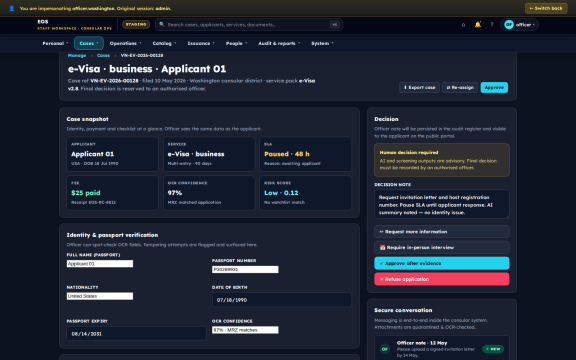Expand the Issuance menu

tap(201, 43)
